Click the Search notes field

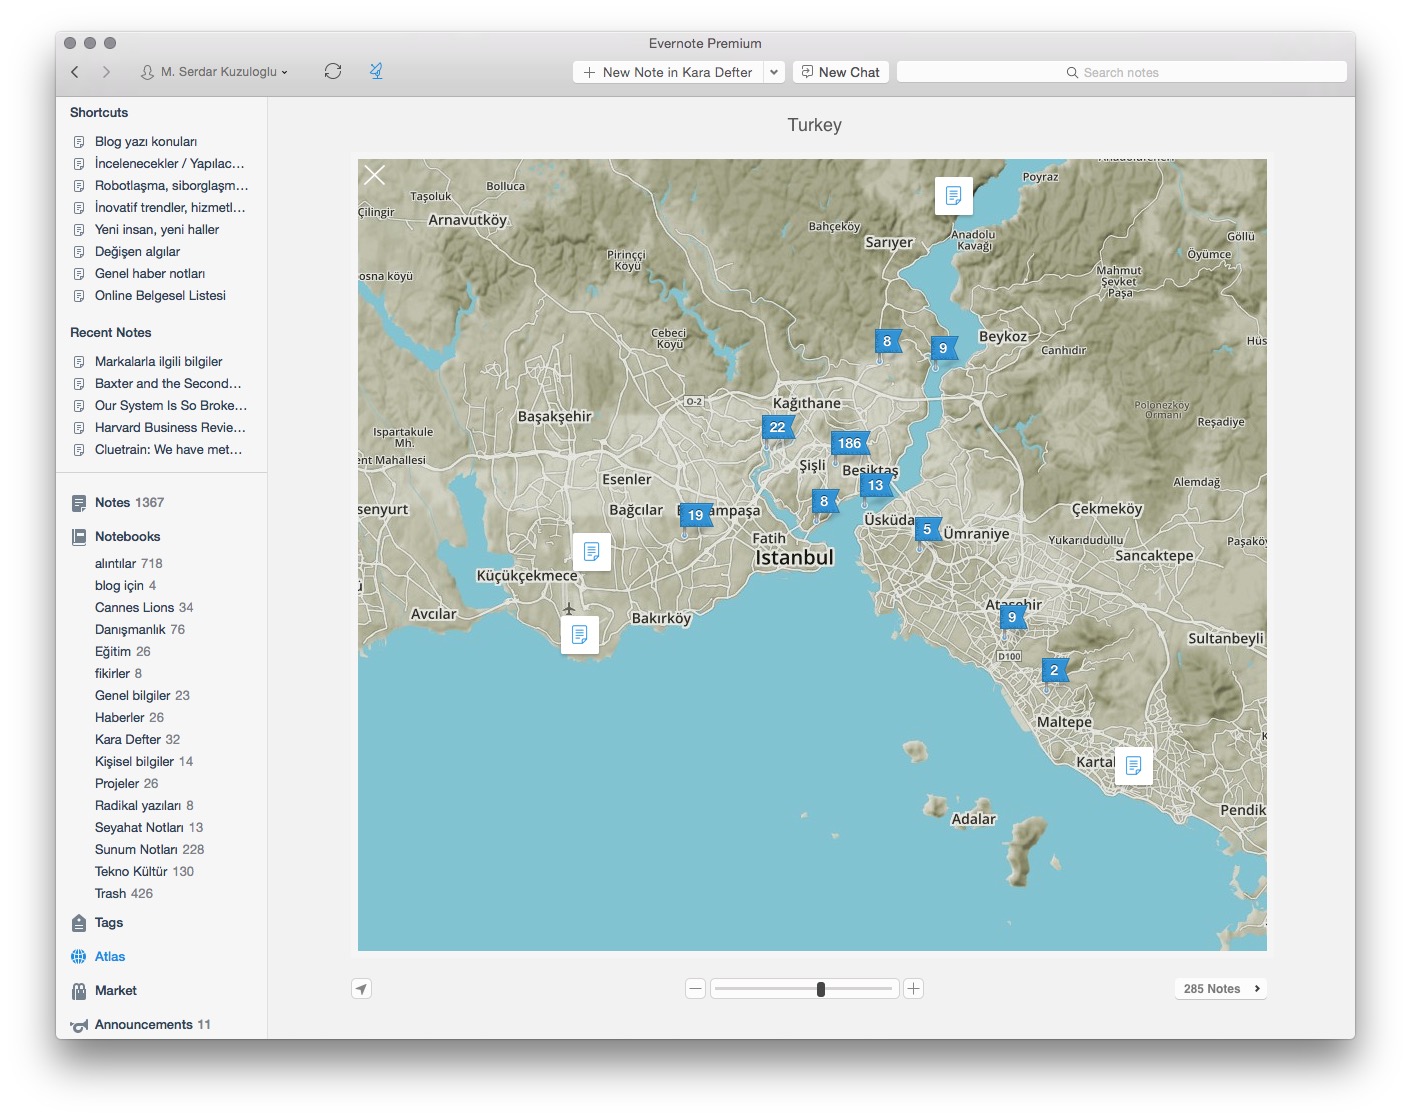[x=1121, y=72]
